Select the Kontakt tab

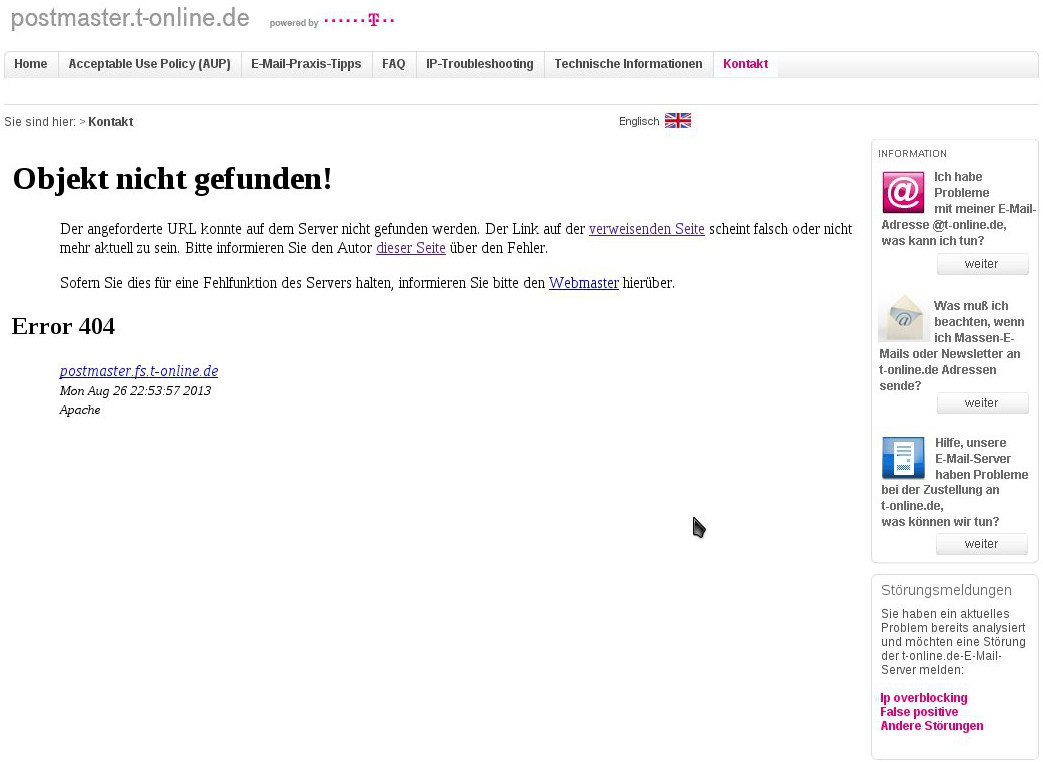click(745, 64)
